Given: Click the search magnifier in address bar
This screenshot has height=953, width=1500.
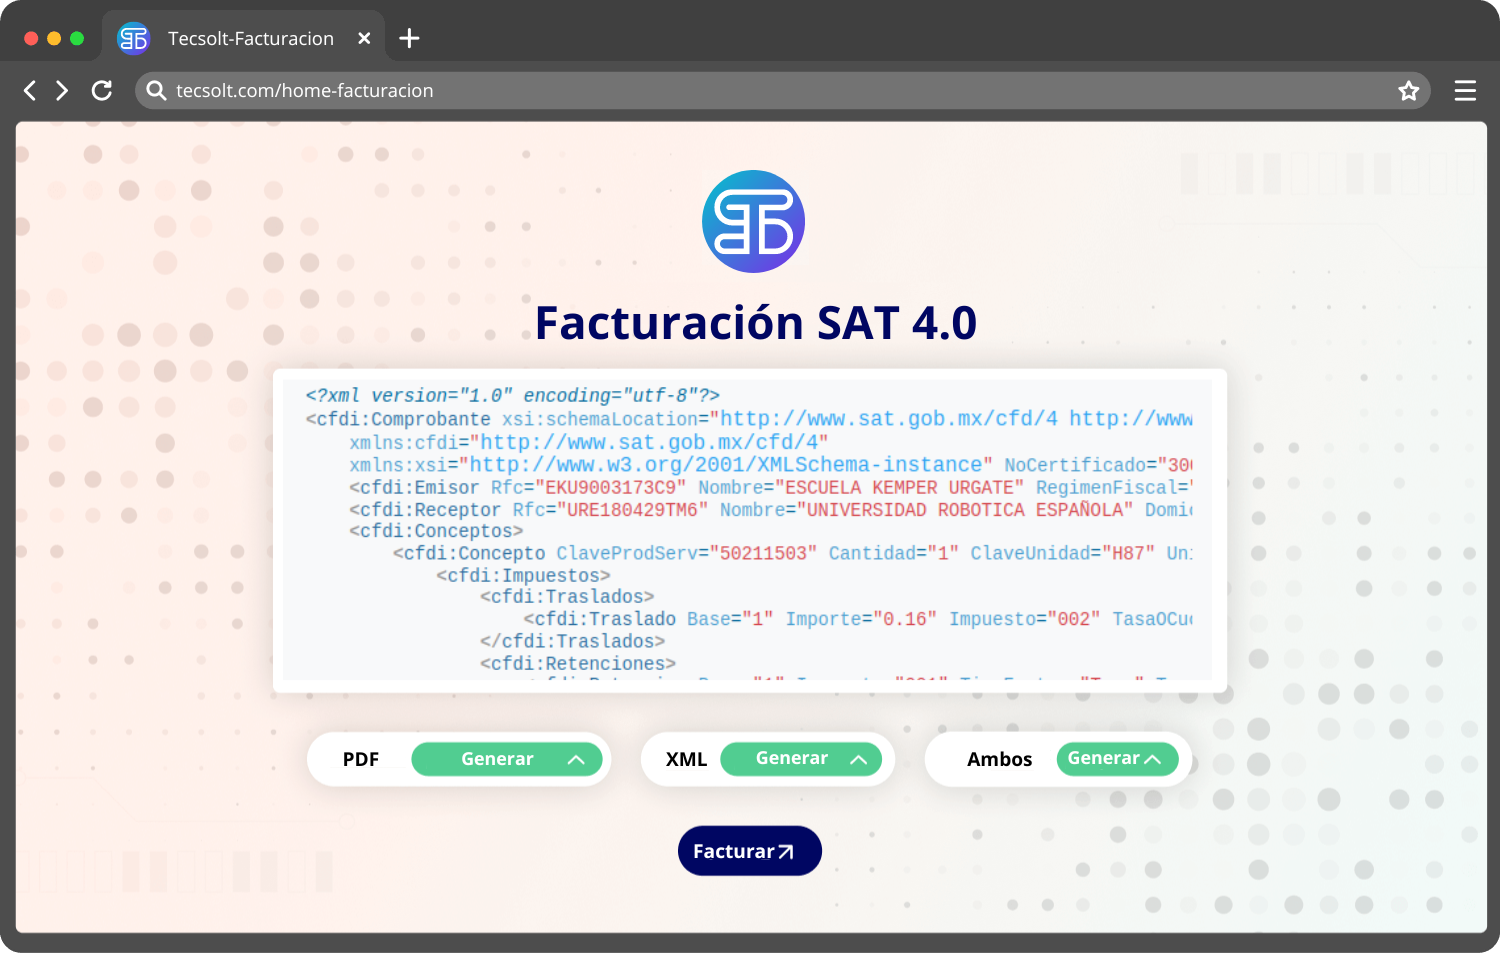Looking at the screenshot, I should 156,91.
